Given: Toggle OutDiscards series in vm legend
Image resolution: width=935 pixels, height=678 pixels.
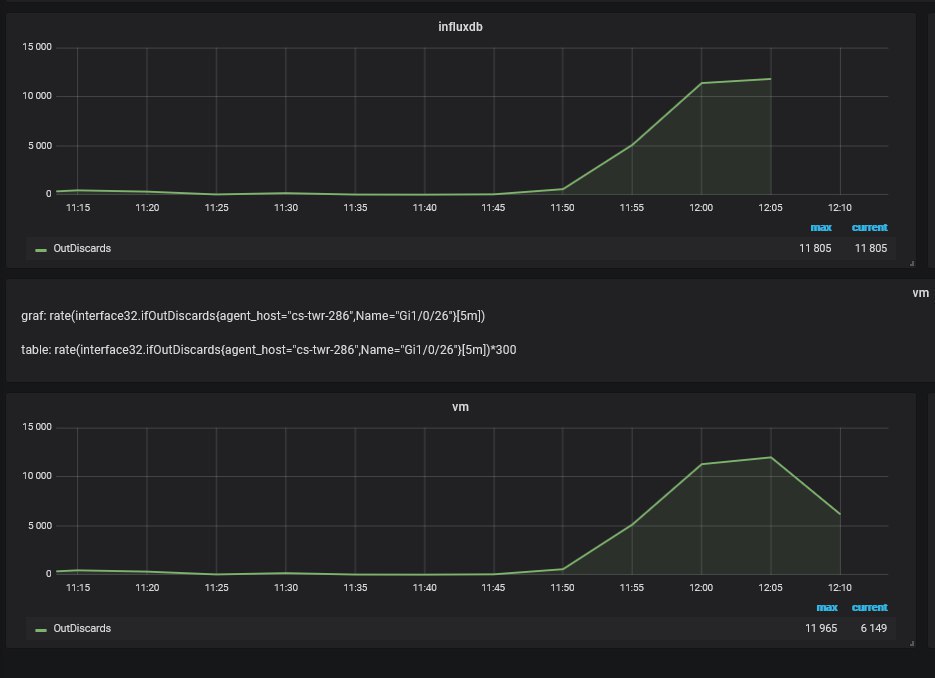Looking at the screenshot, I should click(x=82, y=628).
